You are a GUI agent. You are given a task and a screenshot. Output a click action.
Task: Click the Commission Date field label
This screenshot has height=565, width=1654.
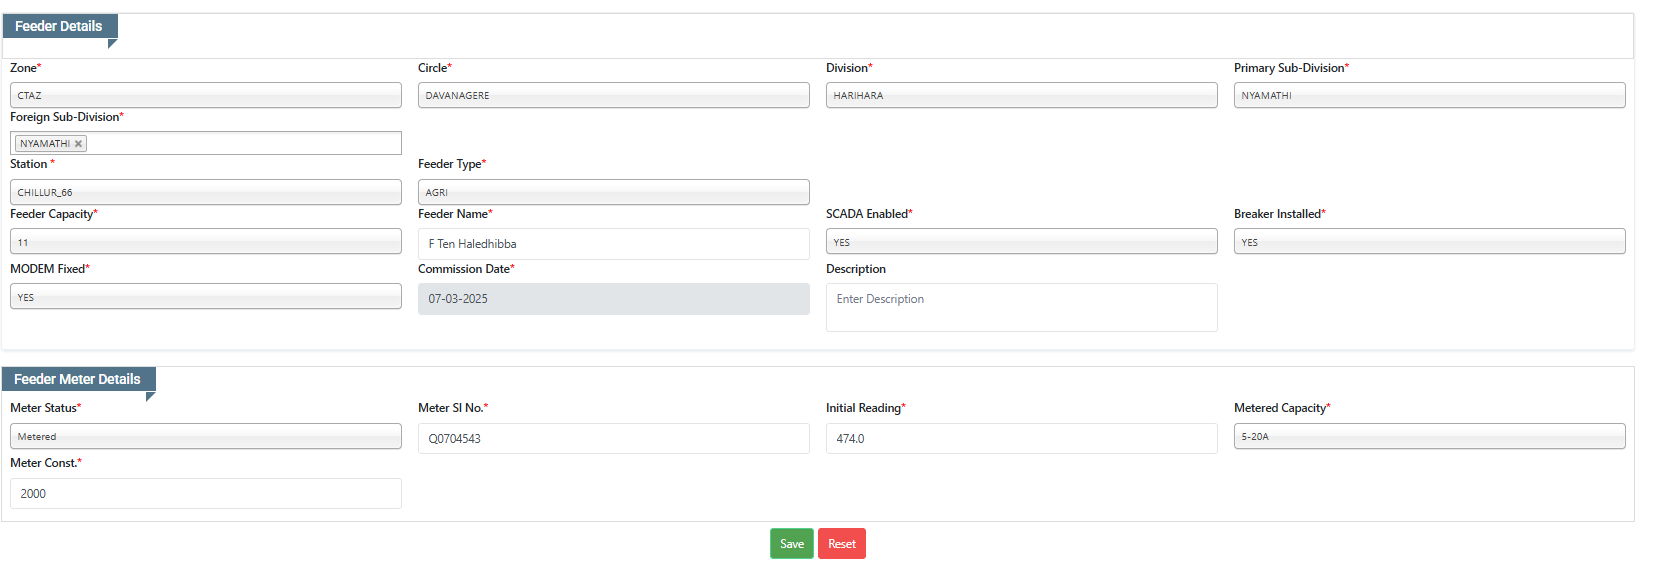(466, 269)
